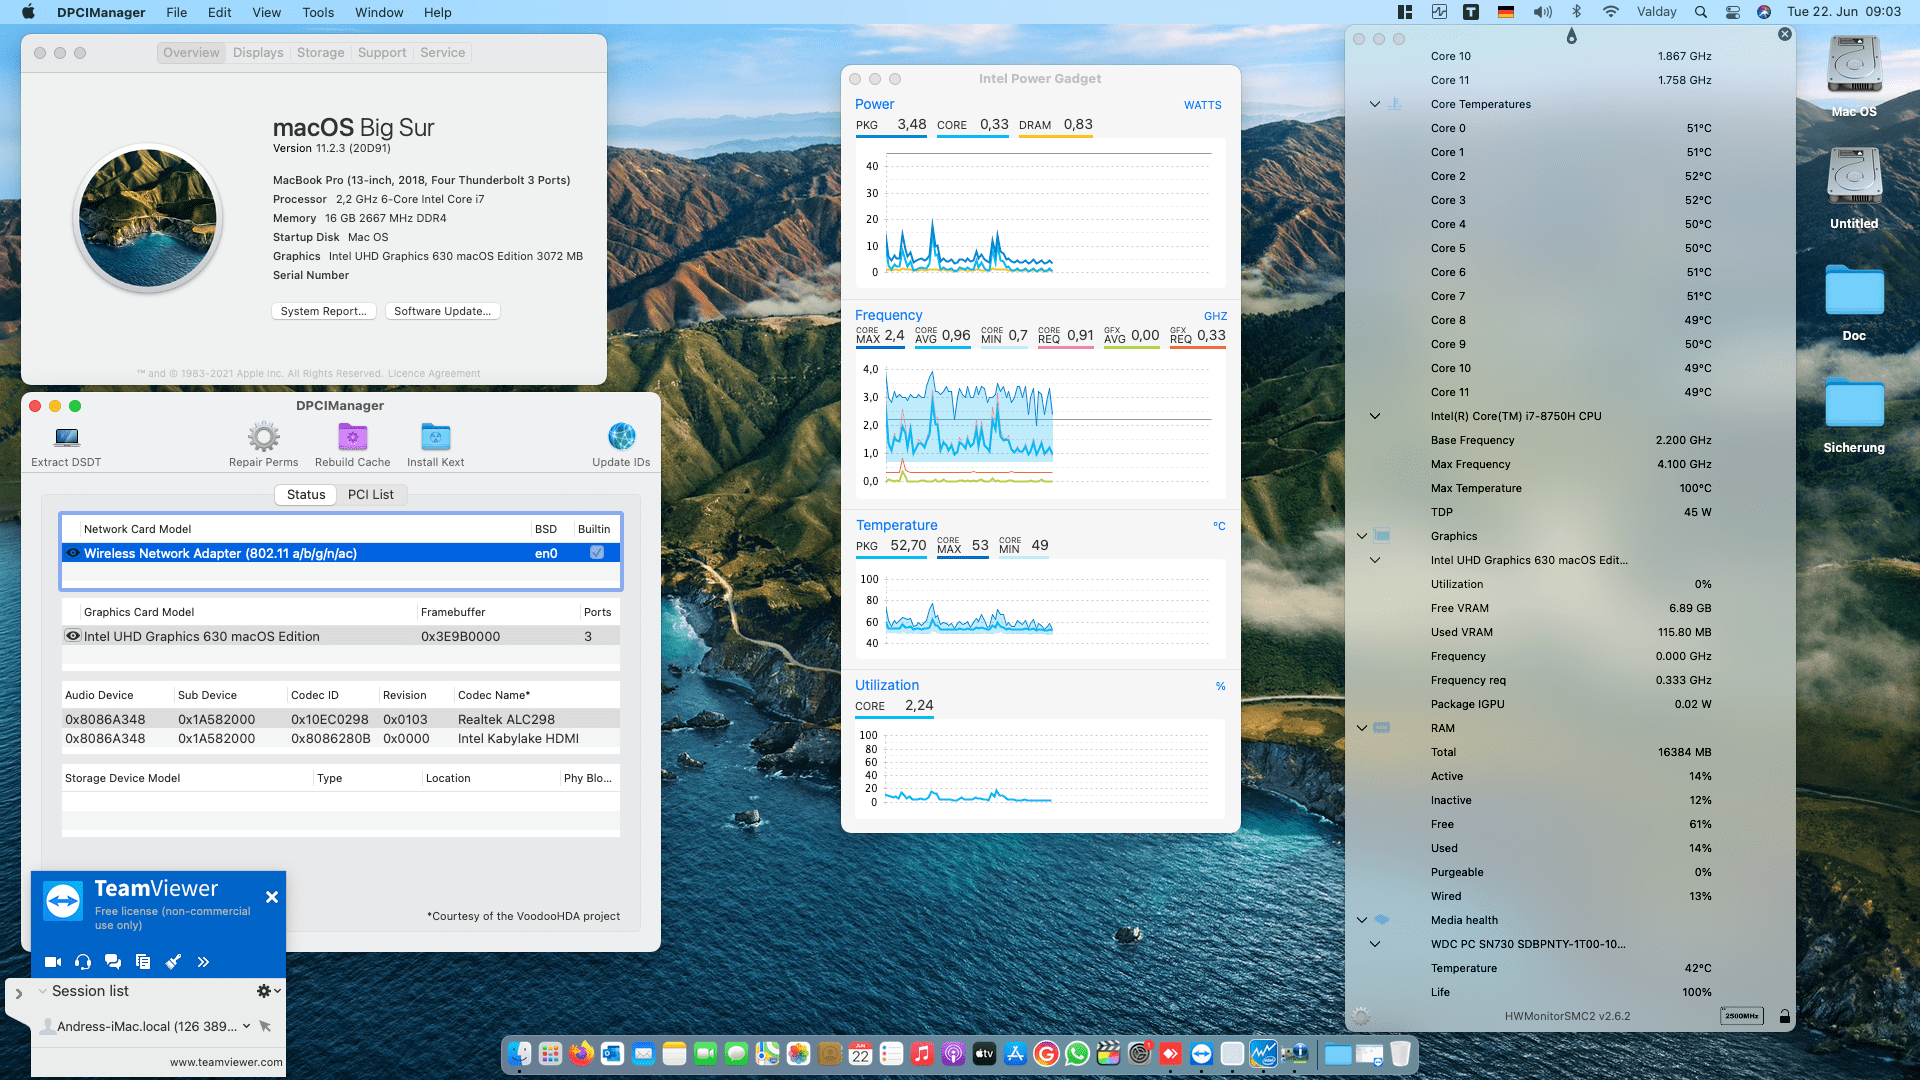Screen dimensions: 1920x1080
Task: Open TeamViewer session list gear dropdown
Action: [268, 991]
